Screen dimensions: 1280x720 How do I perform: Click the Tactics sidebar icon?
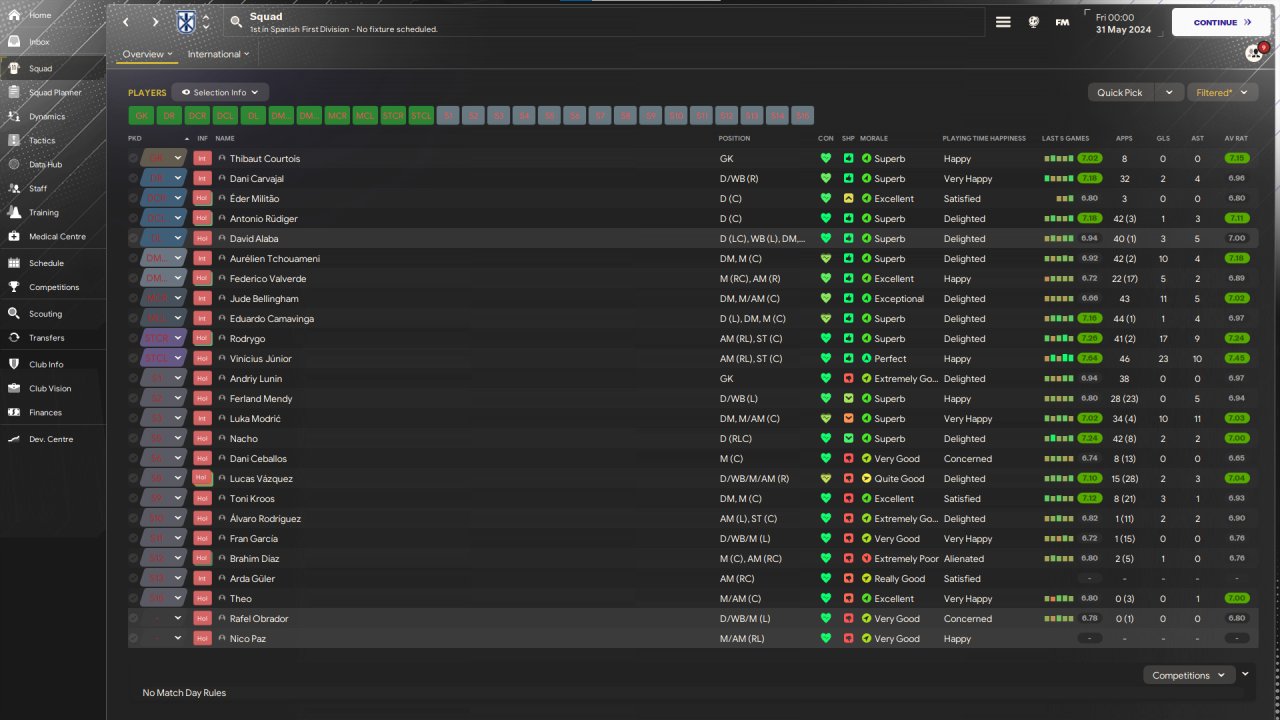pyautogui.click(x=15, y=140)
